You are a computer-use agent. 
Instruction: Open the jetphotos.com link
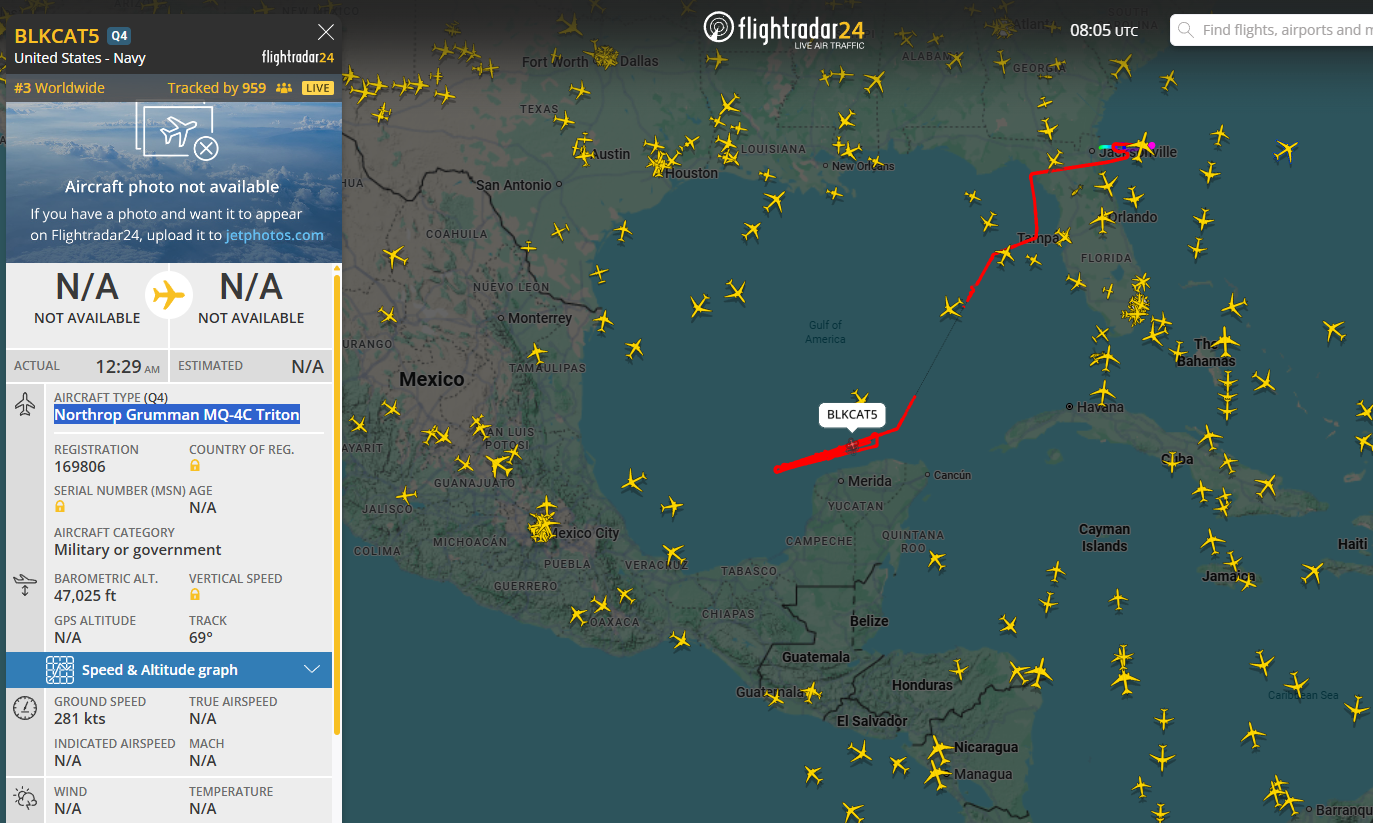(274, 235)
